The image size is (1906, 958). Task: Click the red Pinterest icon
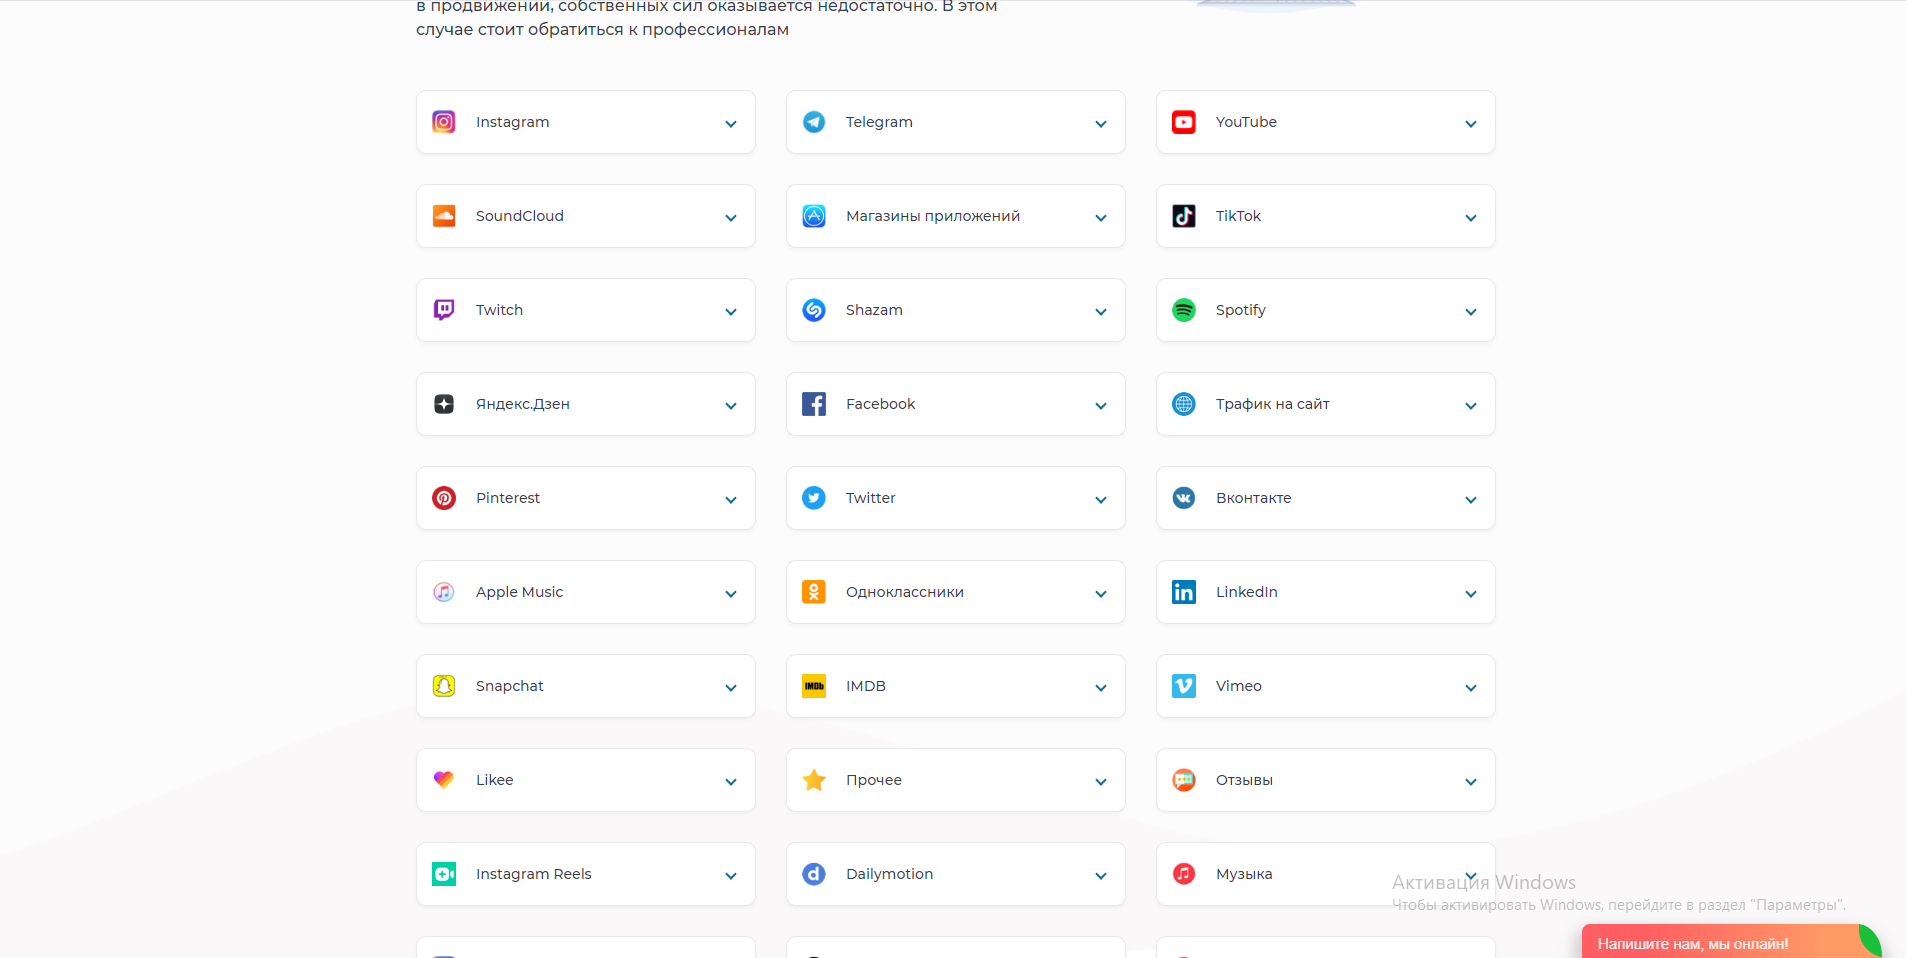pyautogui.click(x=444, y=498)
